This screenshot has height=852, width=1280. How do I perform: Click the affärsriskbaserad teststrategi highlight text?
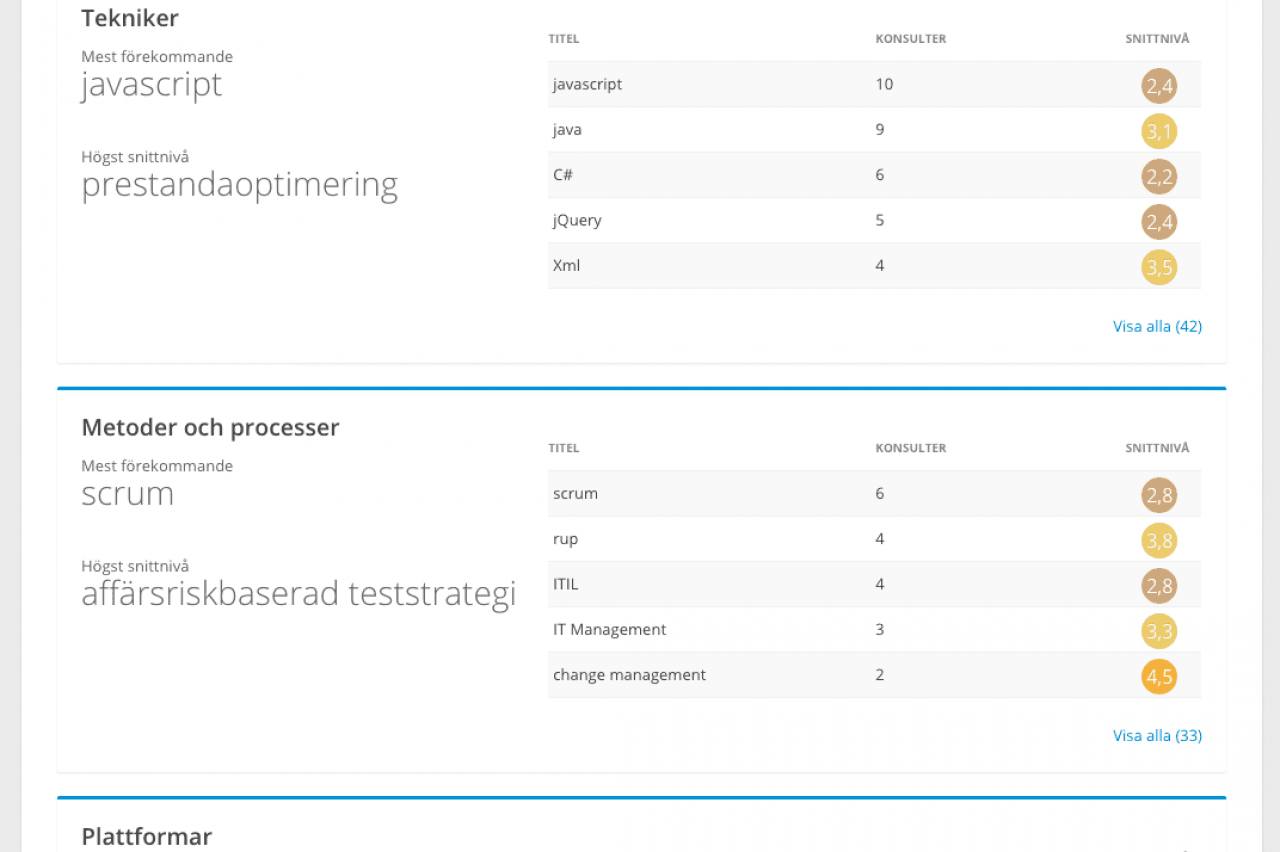click(x=298, y=594)
